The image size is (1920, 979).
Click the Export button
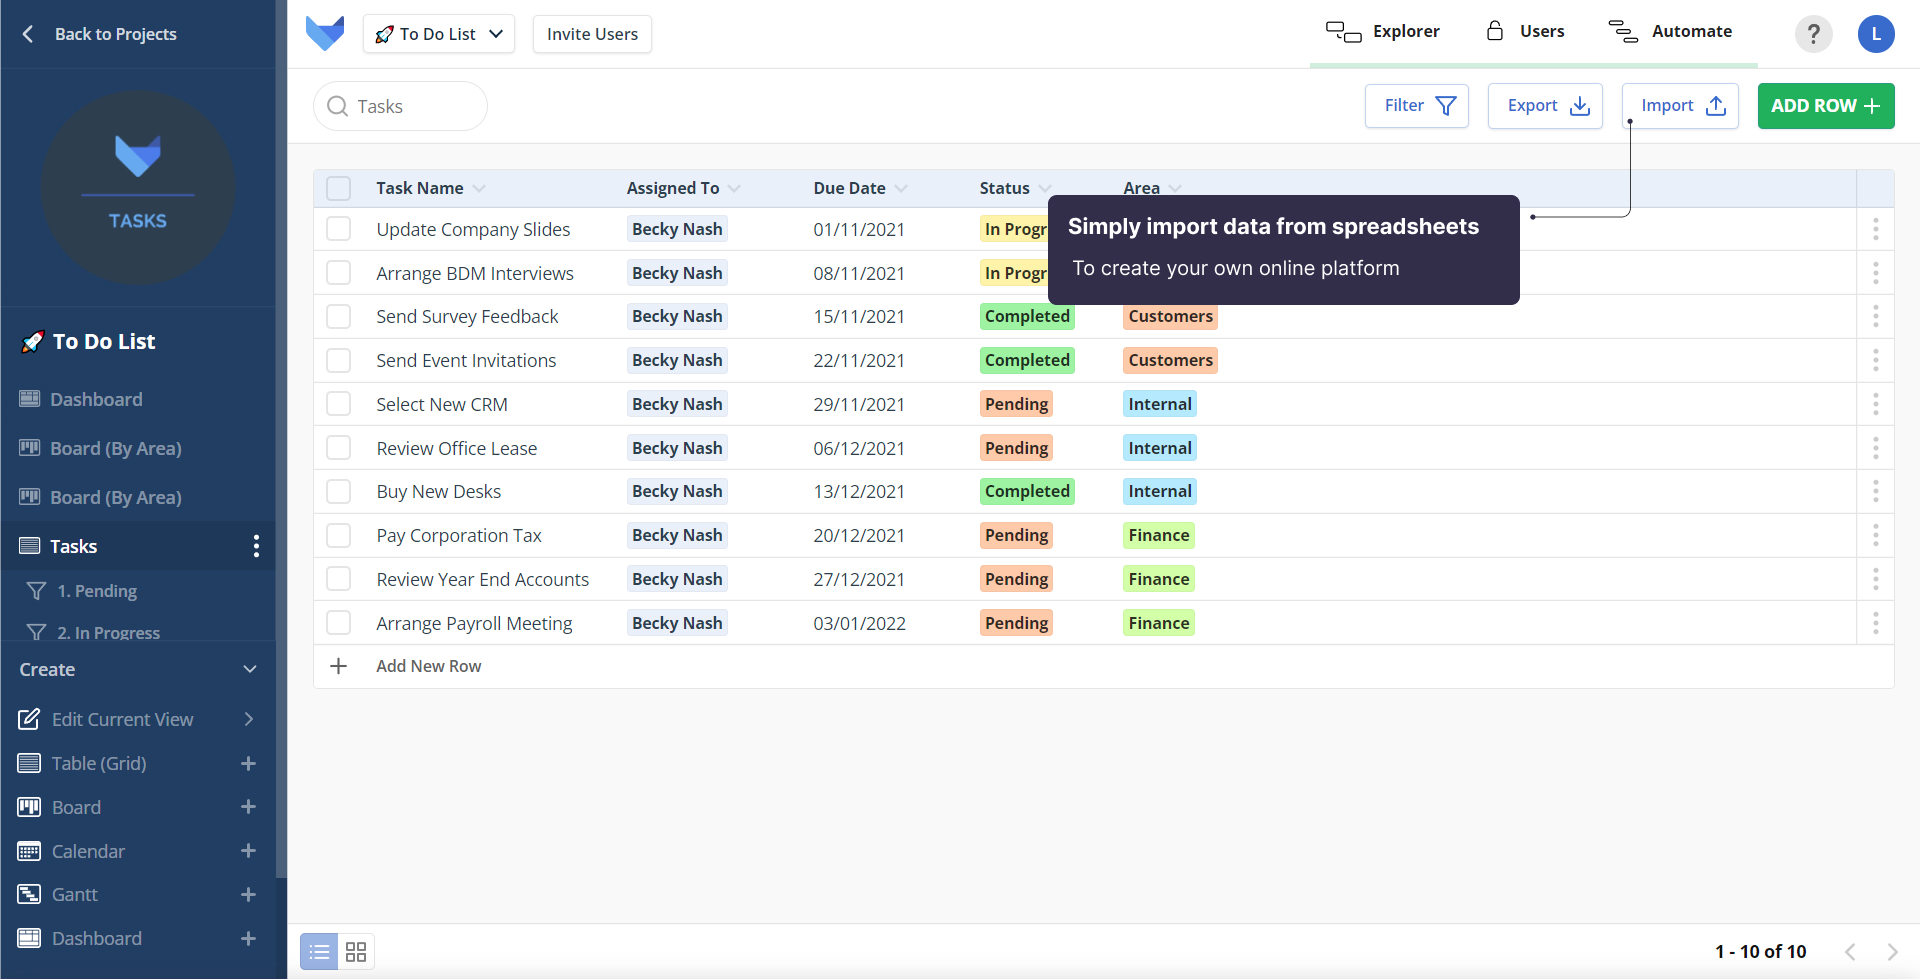[x=1545, y=106]
